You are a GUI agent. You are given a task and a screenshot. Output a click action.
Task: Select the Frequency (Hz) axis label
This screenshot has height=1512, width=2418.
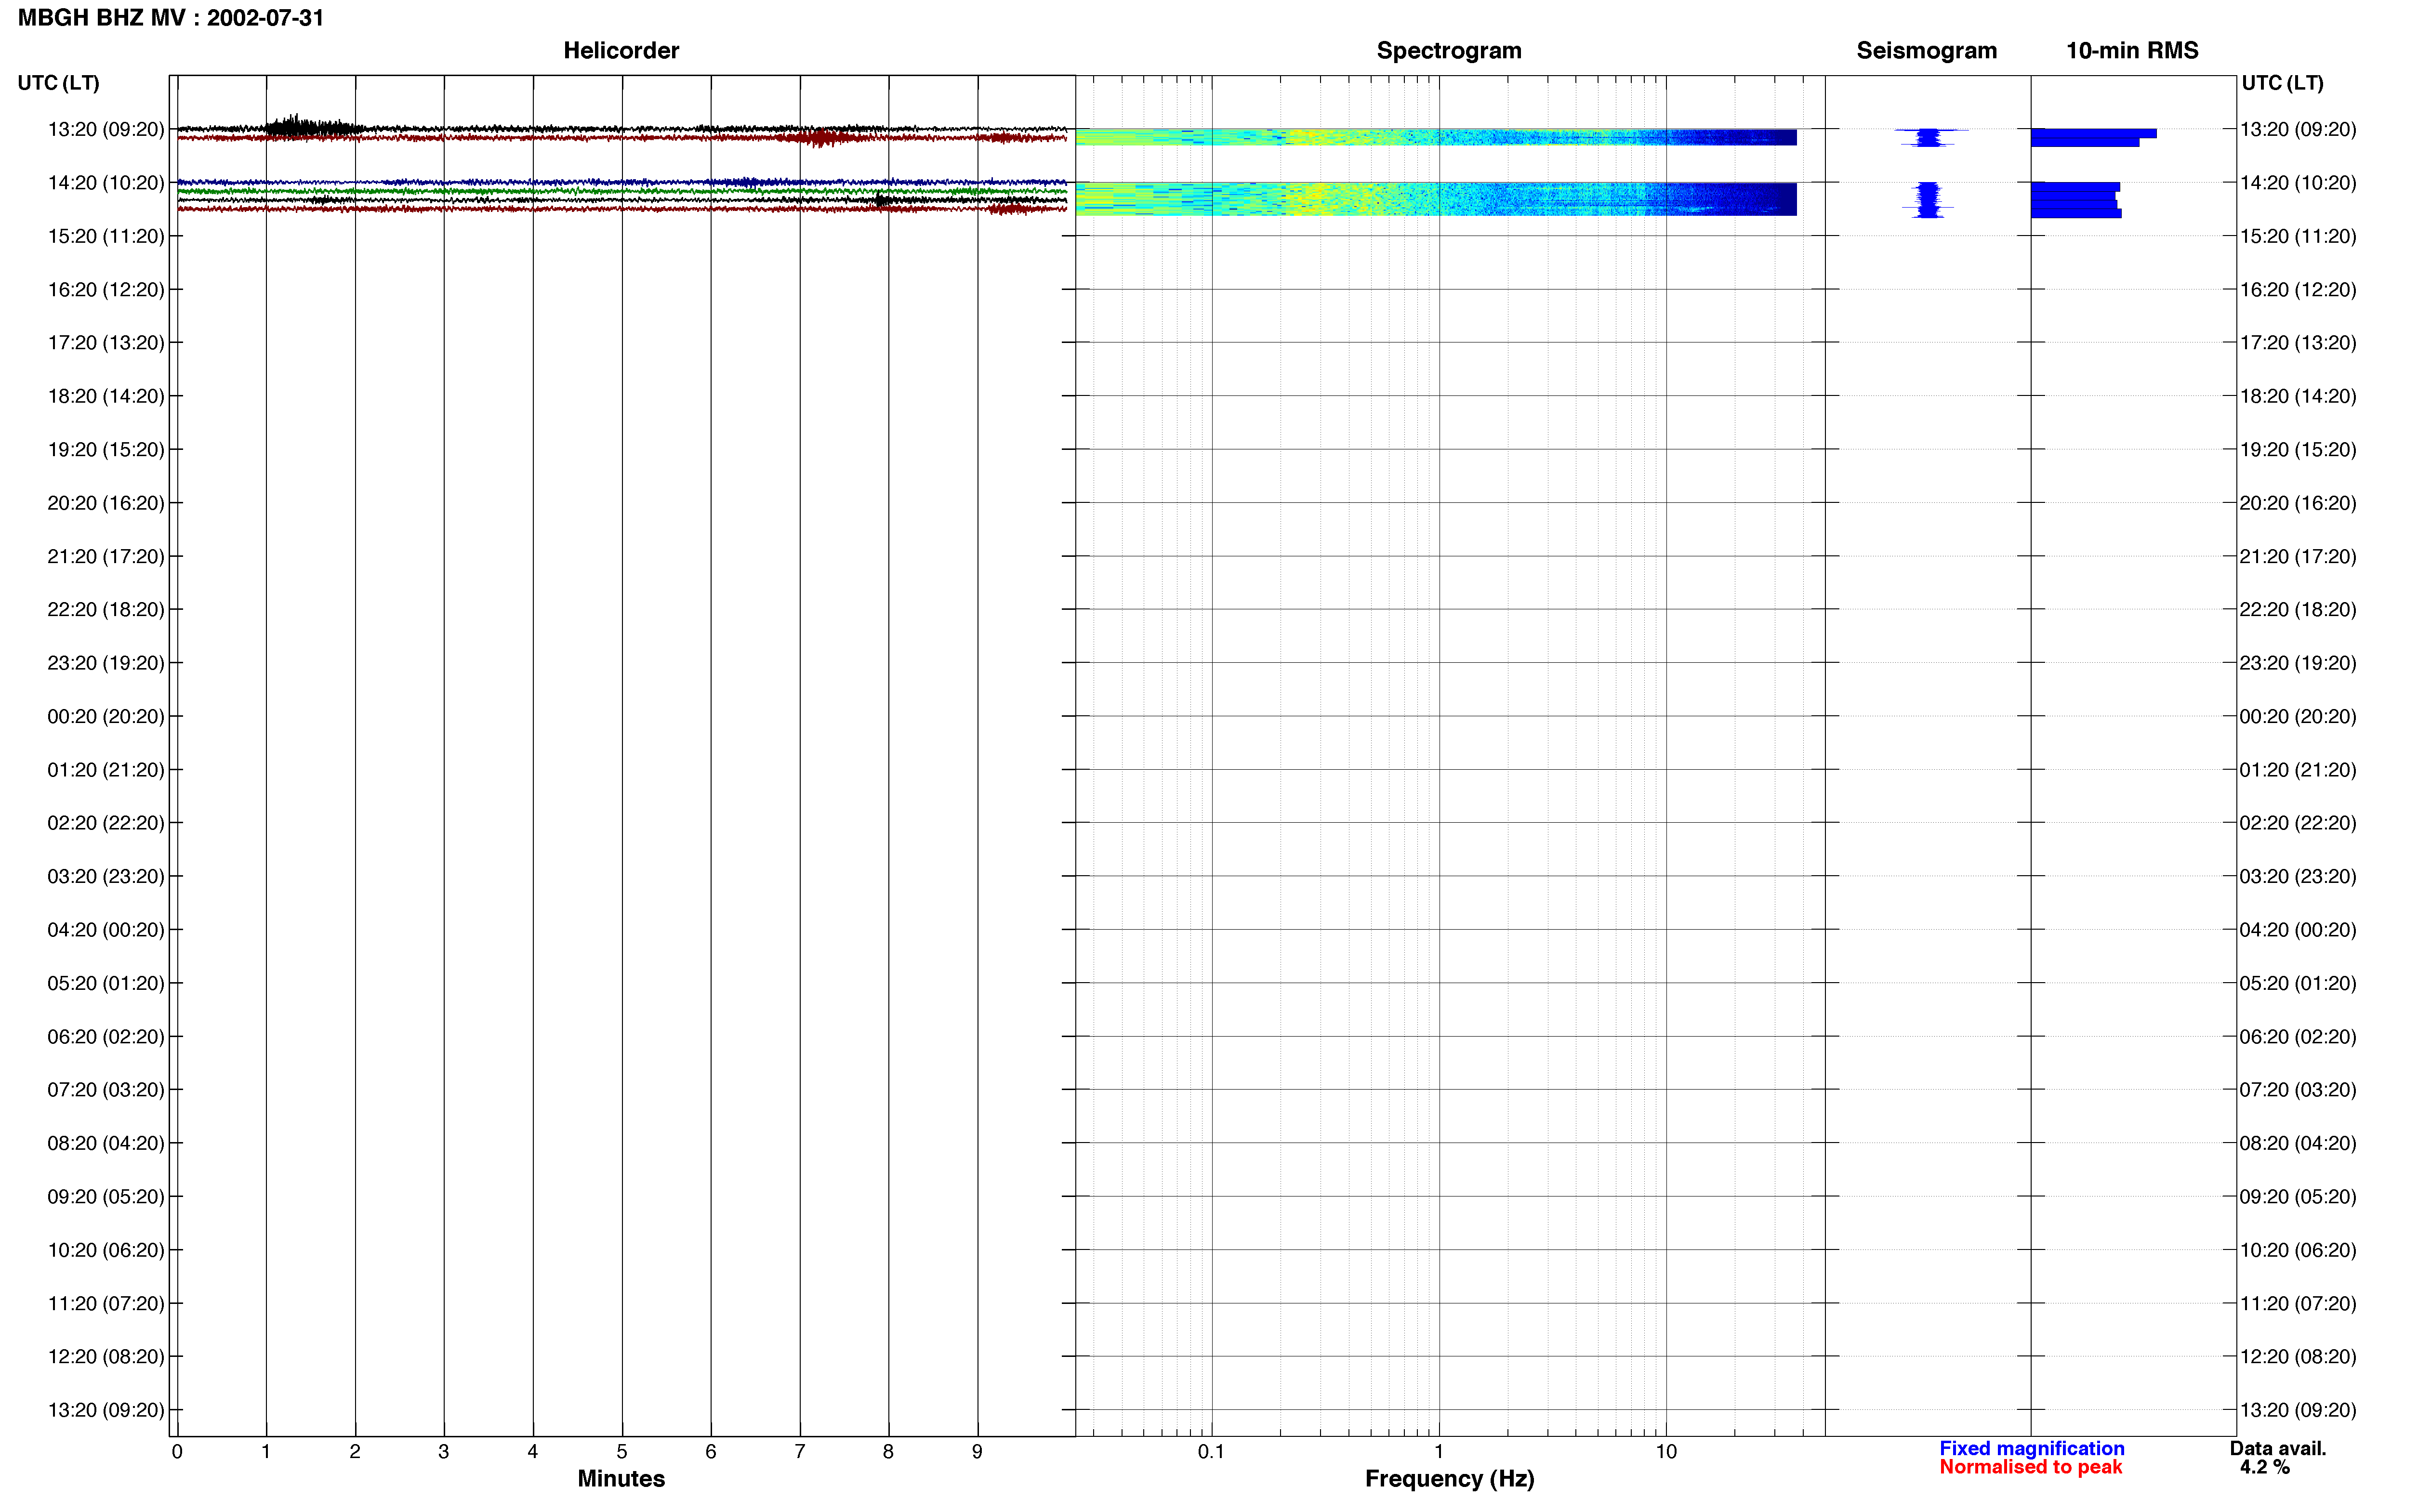point(1449,1479)
